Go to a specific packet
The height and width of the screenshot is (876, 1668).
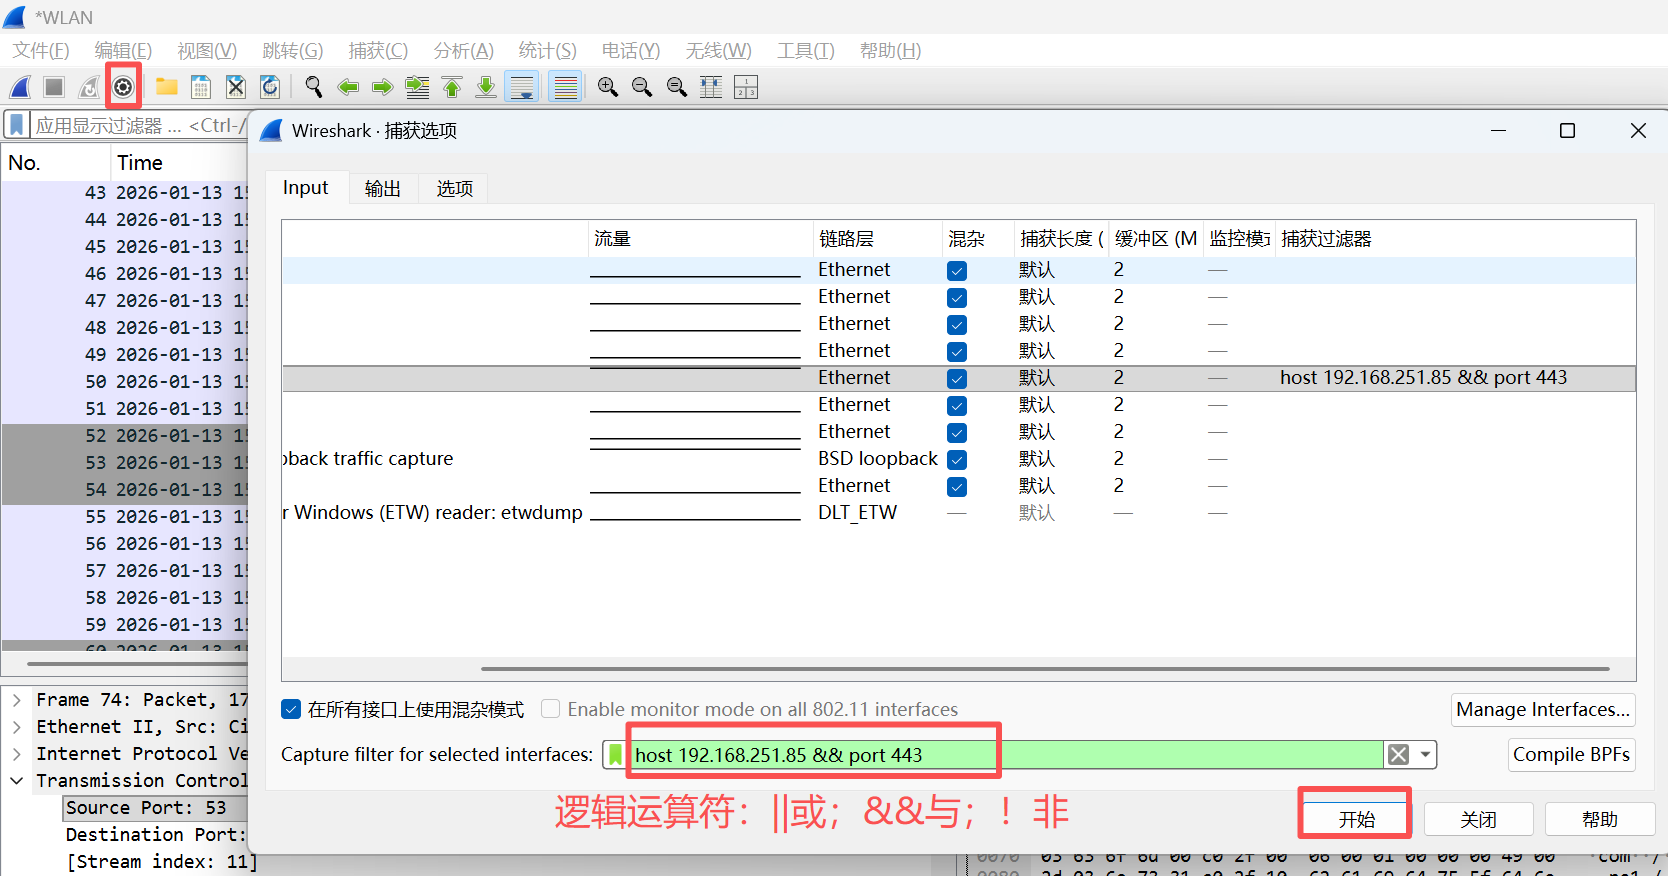pyautogui.click(x=417, y=87)
